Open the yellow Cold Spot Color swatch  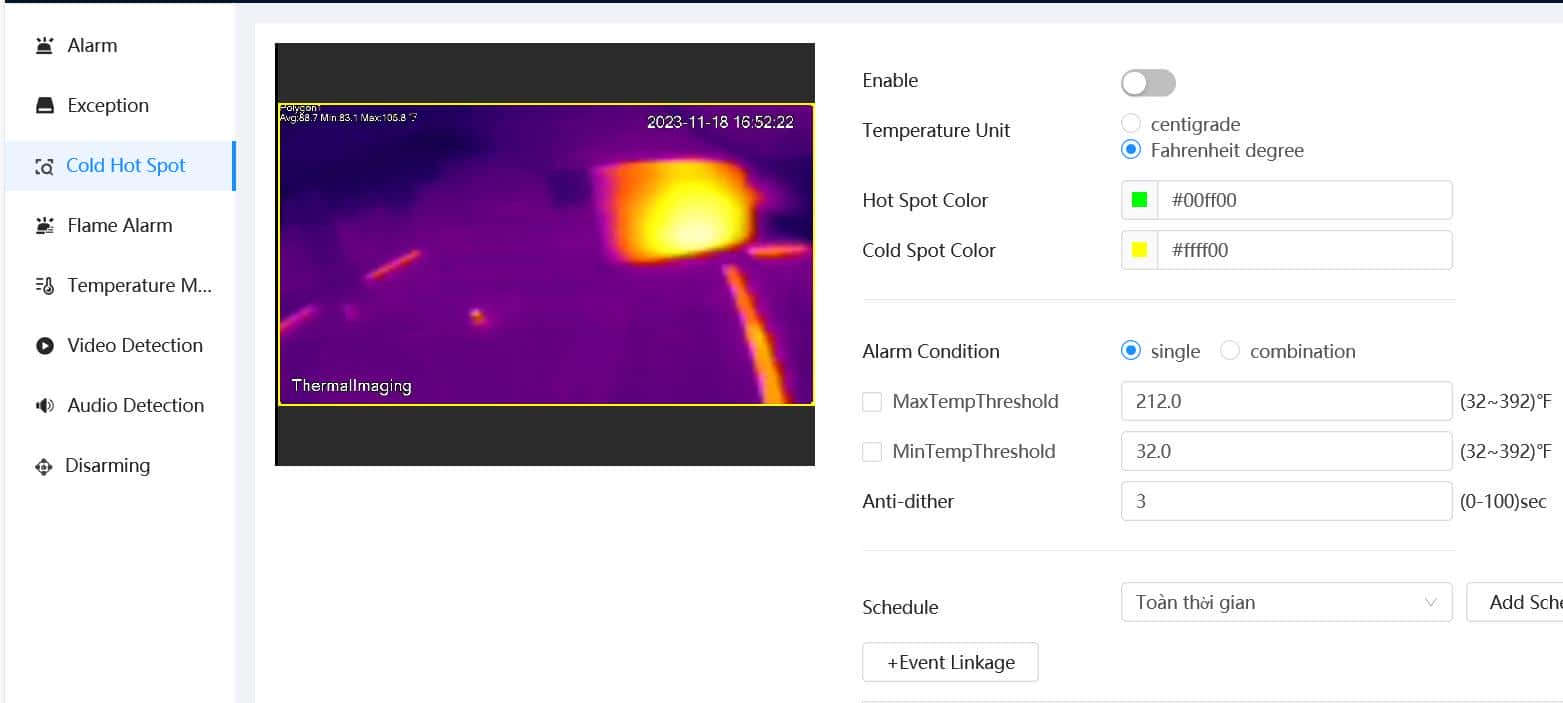(1139, 249)
